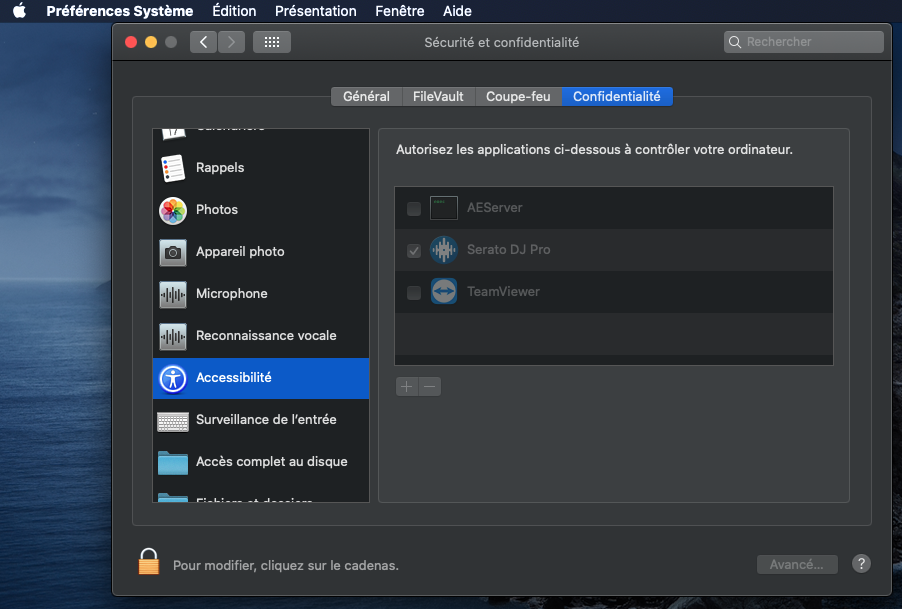The width and height of the screenshot is (902, 609).
Task: Select the AEServer row name
Action: coord(495,208)
